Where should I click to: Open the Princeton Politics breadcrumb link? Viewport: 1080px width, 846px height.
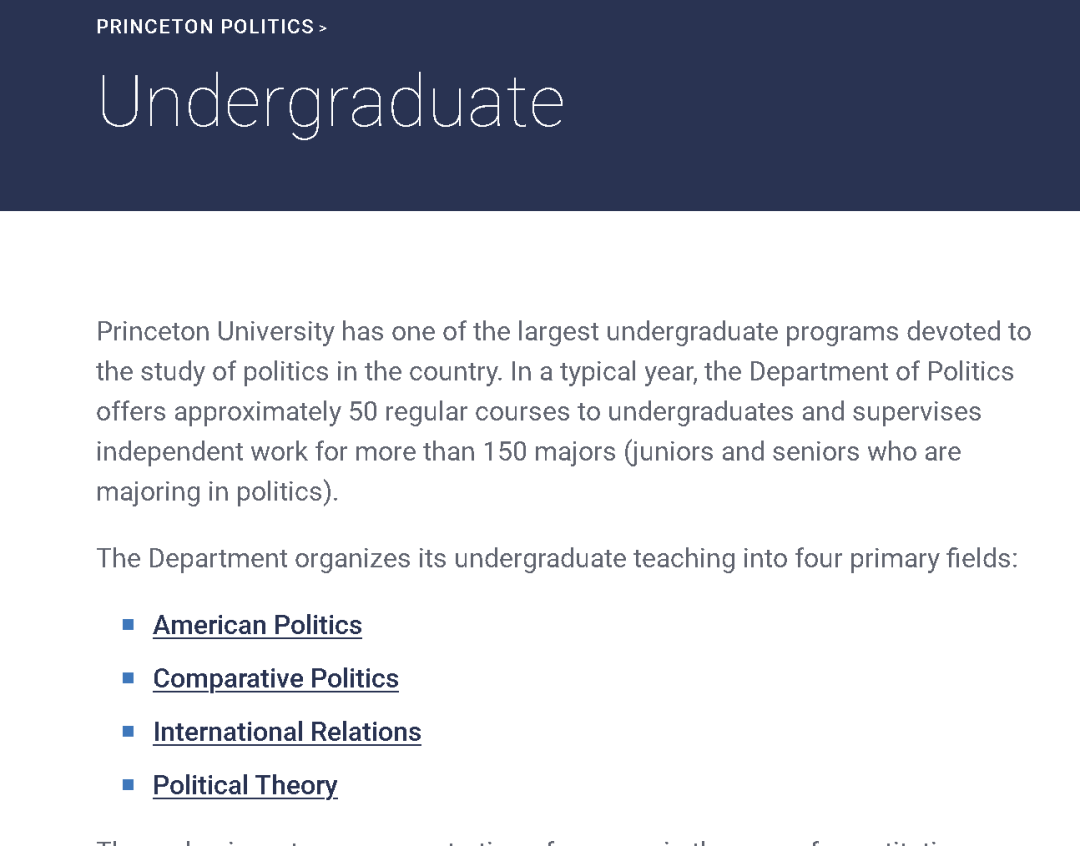tap(205, 27)
